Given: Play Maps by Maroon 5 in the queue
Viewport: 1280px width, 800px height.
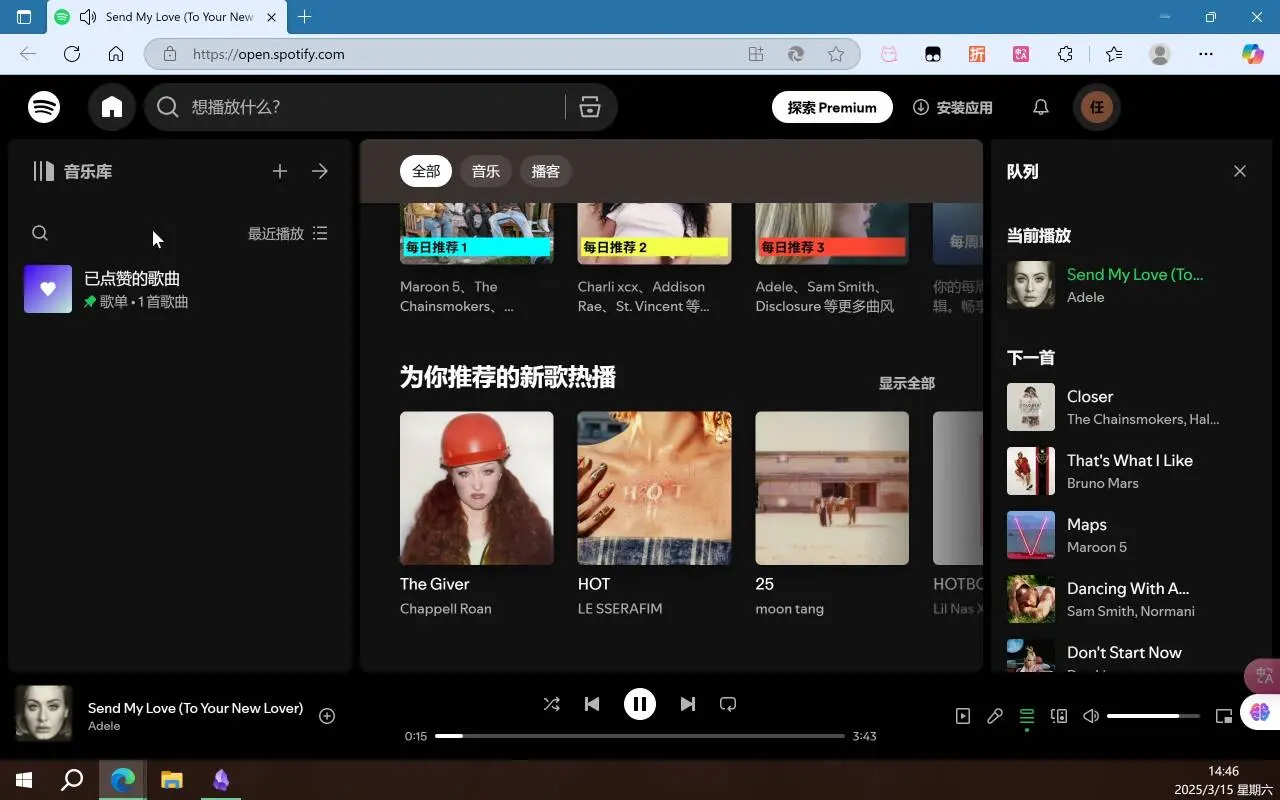Looking at the screenshot, I should pyautogui.click(x=1131, y=535).
